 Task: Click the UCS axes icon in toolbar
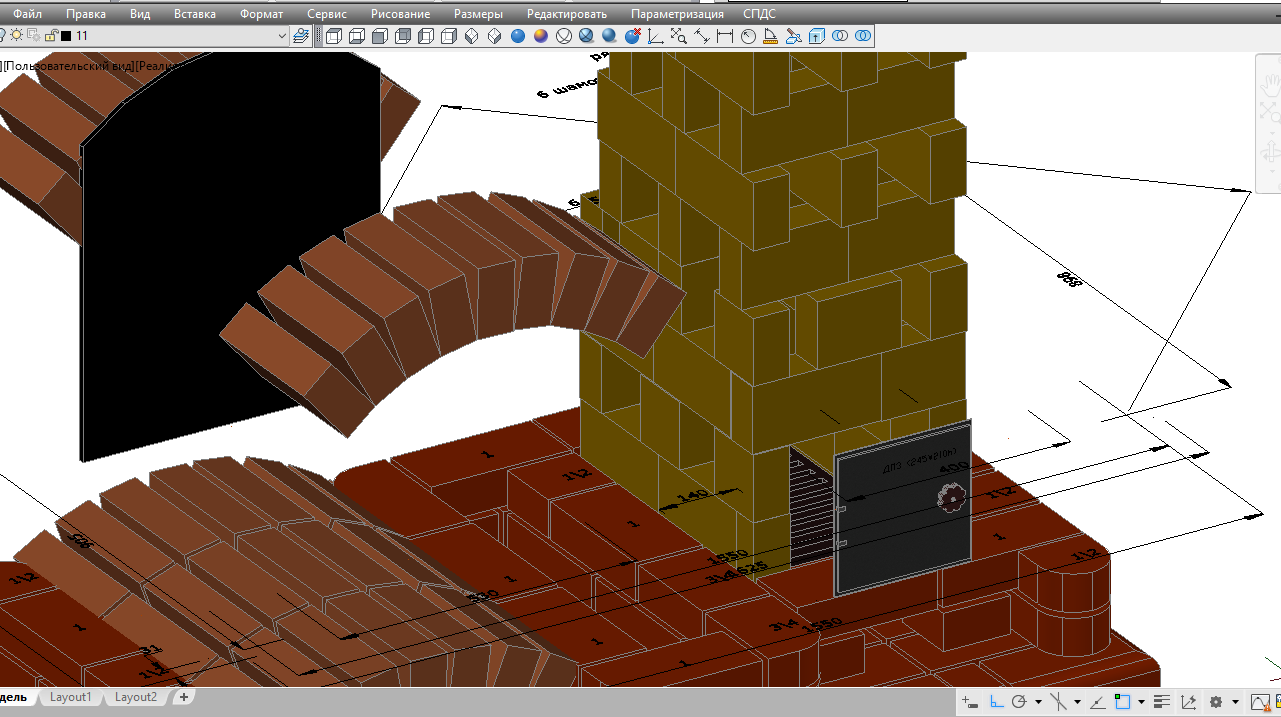click(656, 36)
